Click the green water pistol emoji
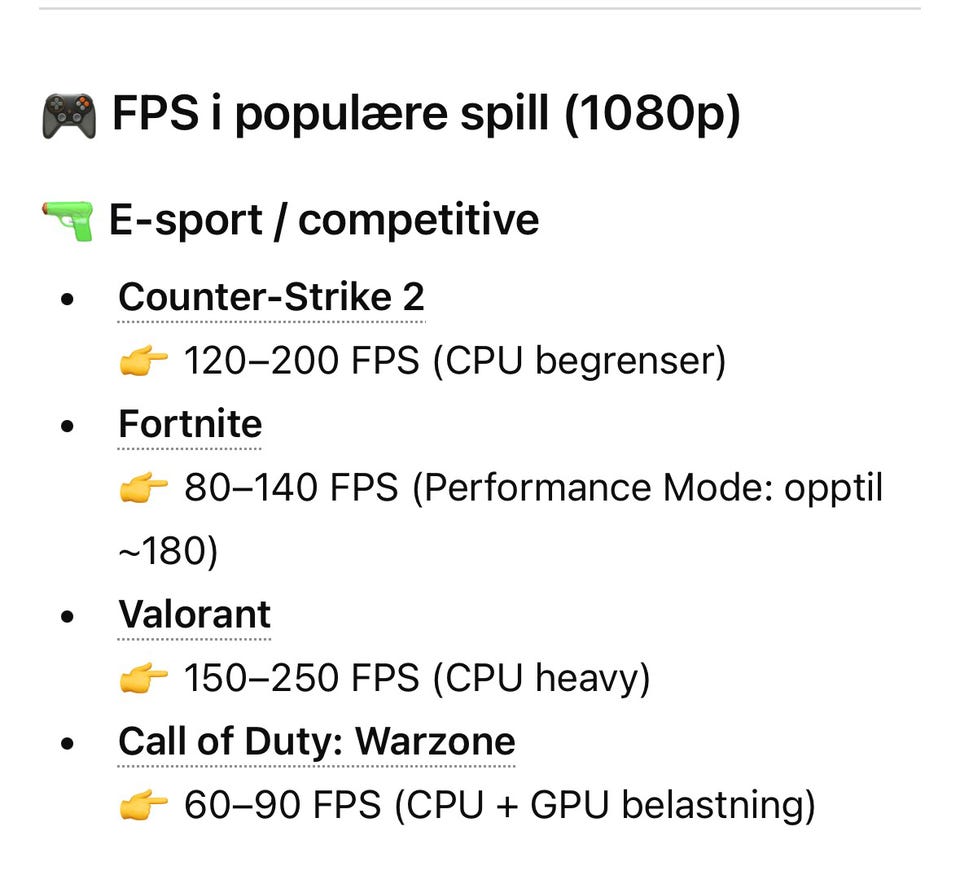This screenshot has width=960, height=888. click(x=67, y=219)
